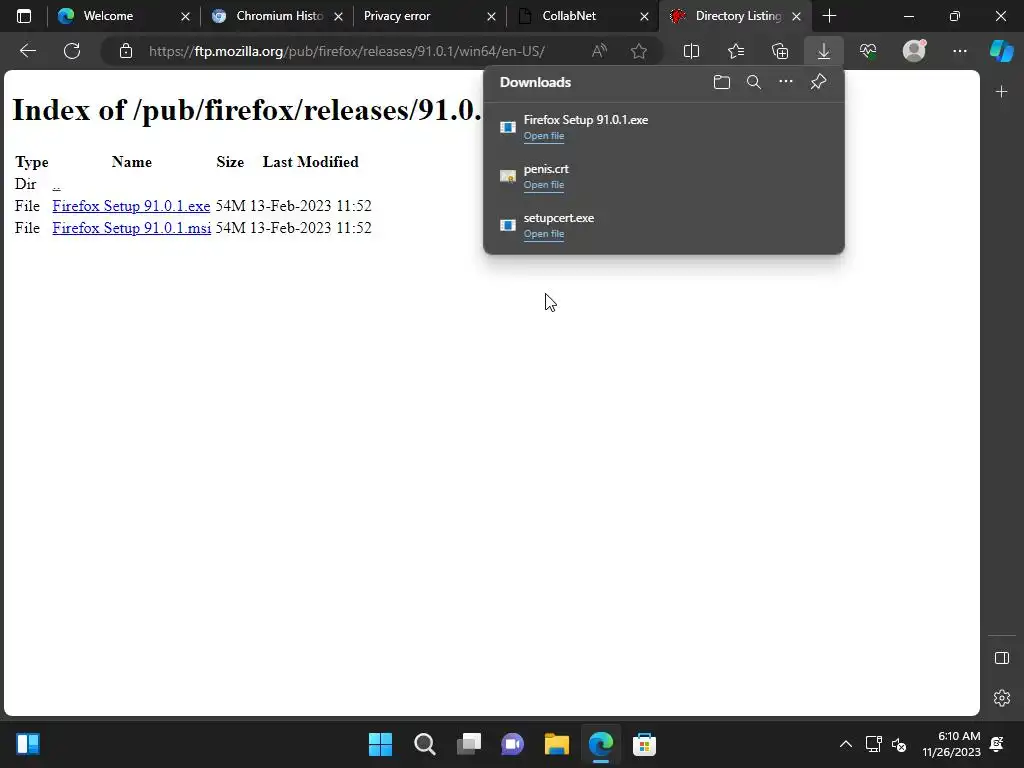Turn on Read aloud

599,51
